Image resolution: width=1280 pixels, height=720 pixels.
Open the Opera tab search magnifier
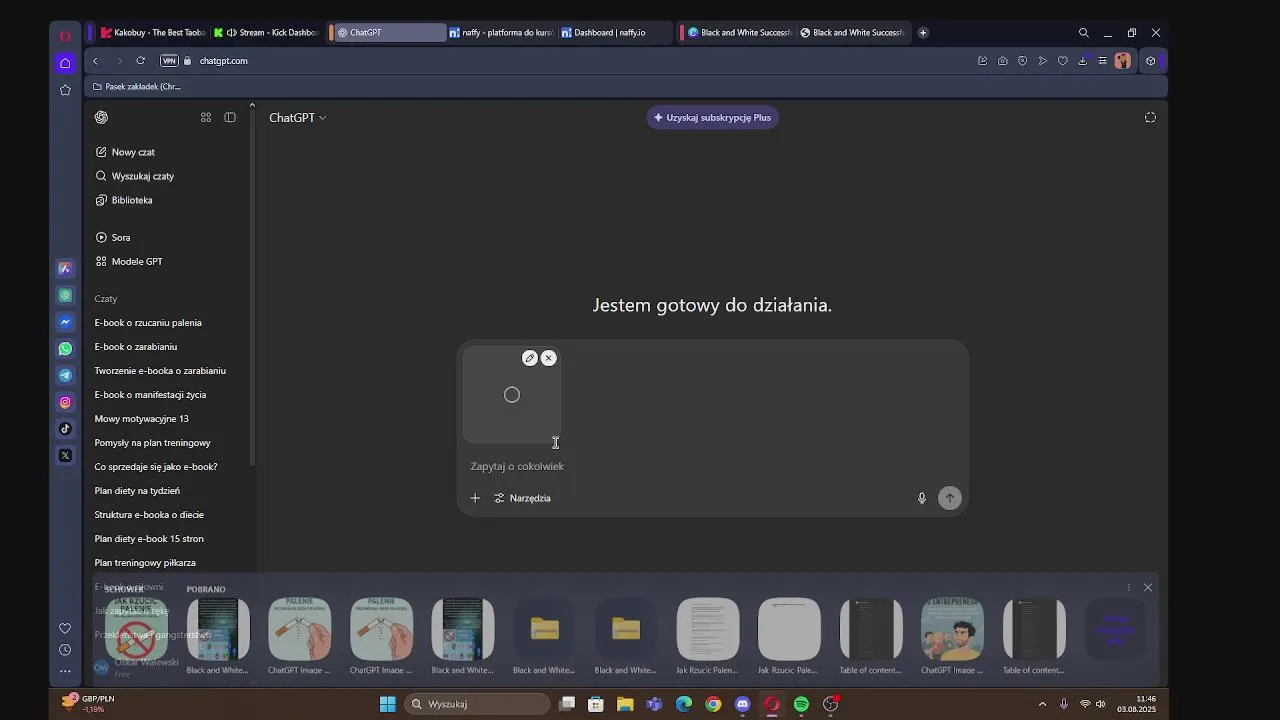pyautogui.click(x=1083, y=33)
